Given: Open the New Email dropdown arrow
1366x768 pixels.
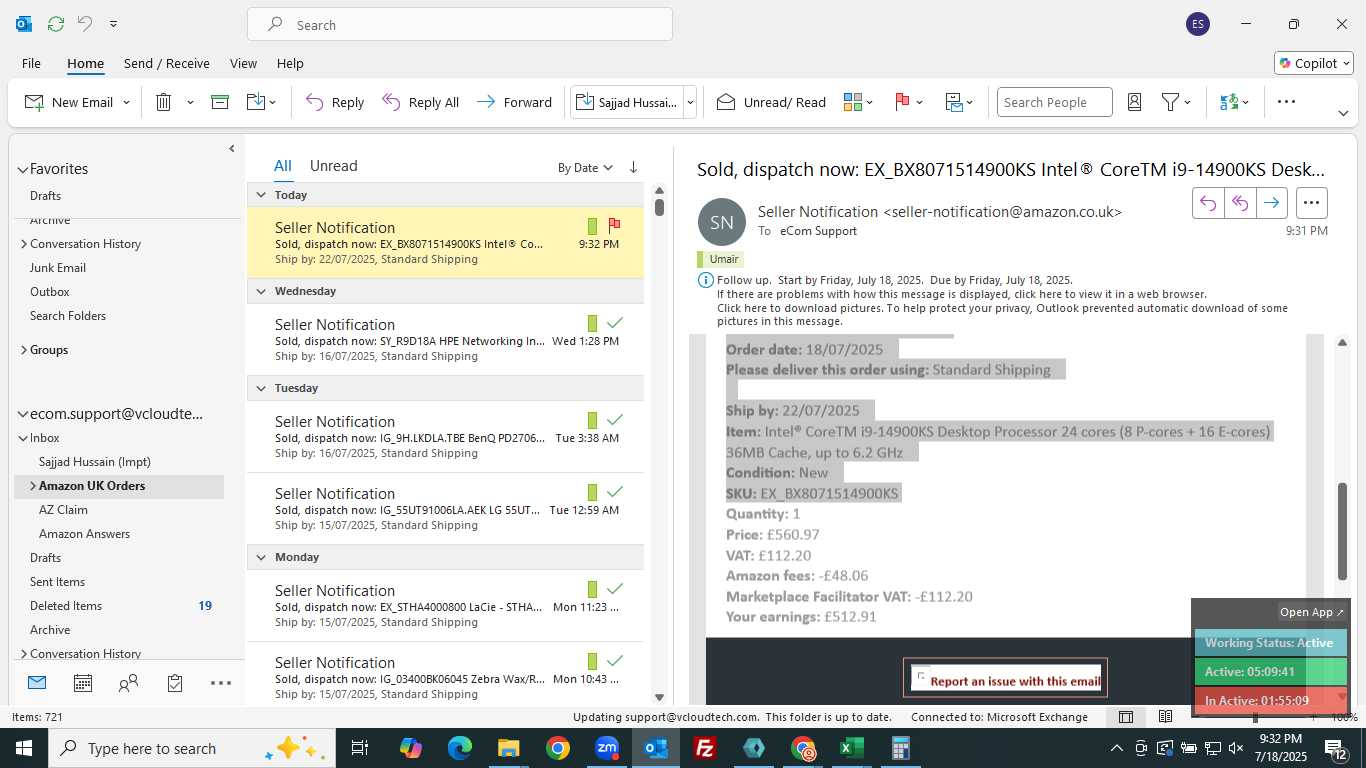Looking at the screenshot, I should [x=126, y=102].
